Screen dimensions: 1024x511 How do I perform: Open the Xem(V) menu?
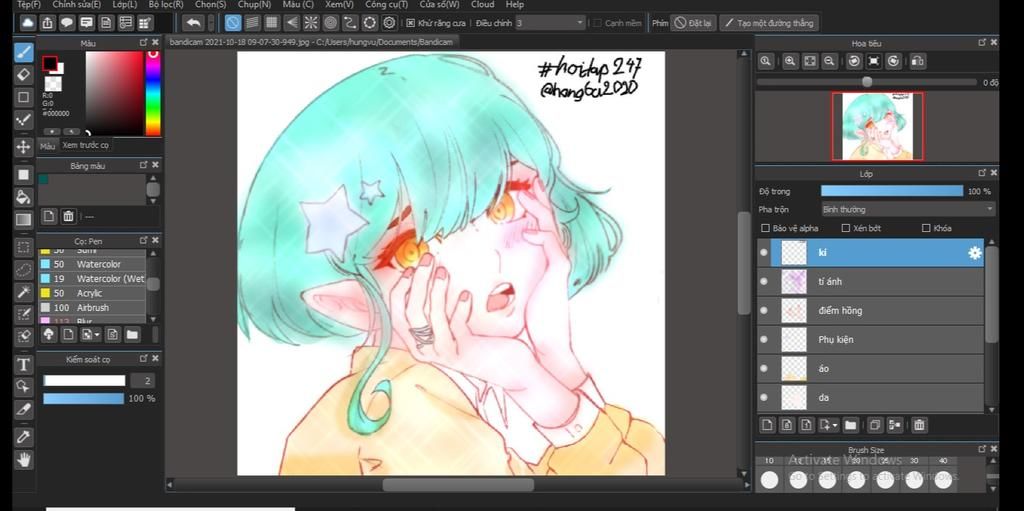coord(339,4)
